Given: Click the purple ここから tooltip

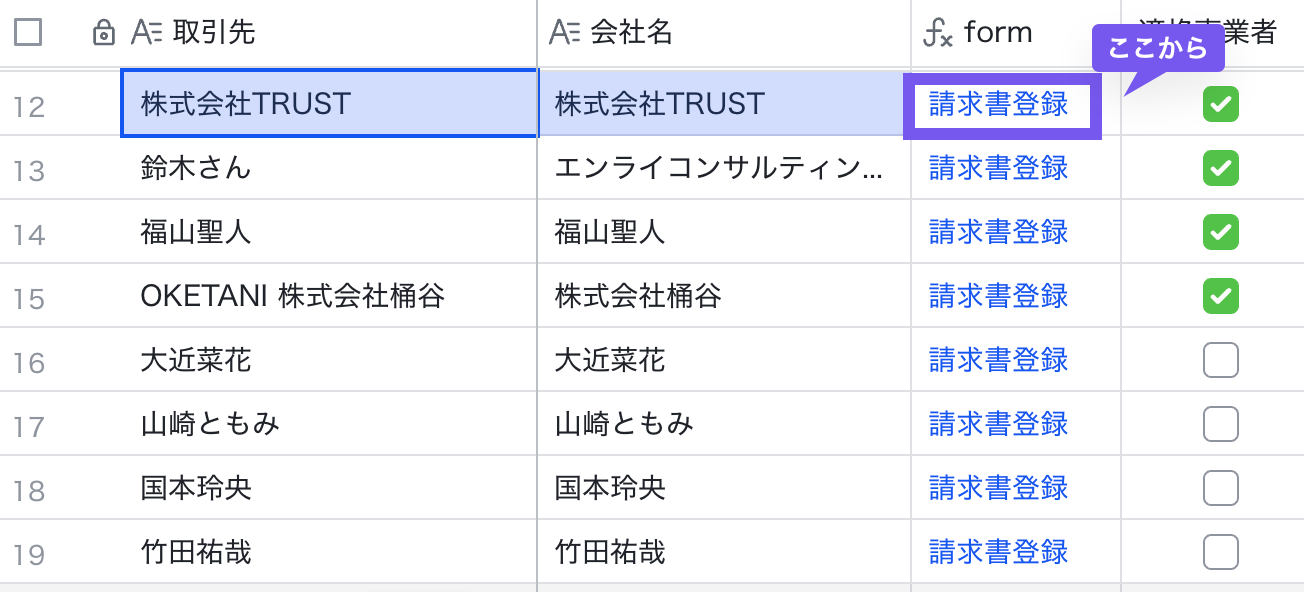Looking at the screenshot, I should point(1157,45).
